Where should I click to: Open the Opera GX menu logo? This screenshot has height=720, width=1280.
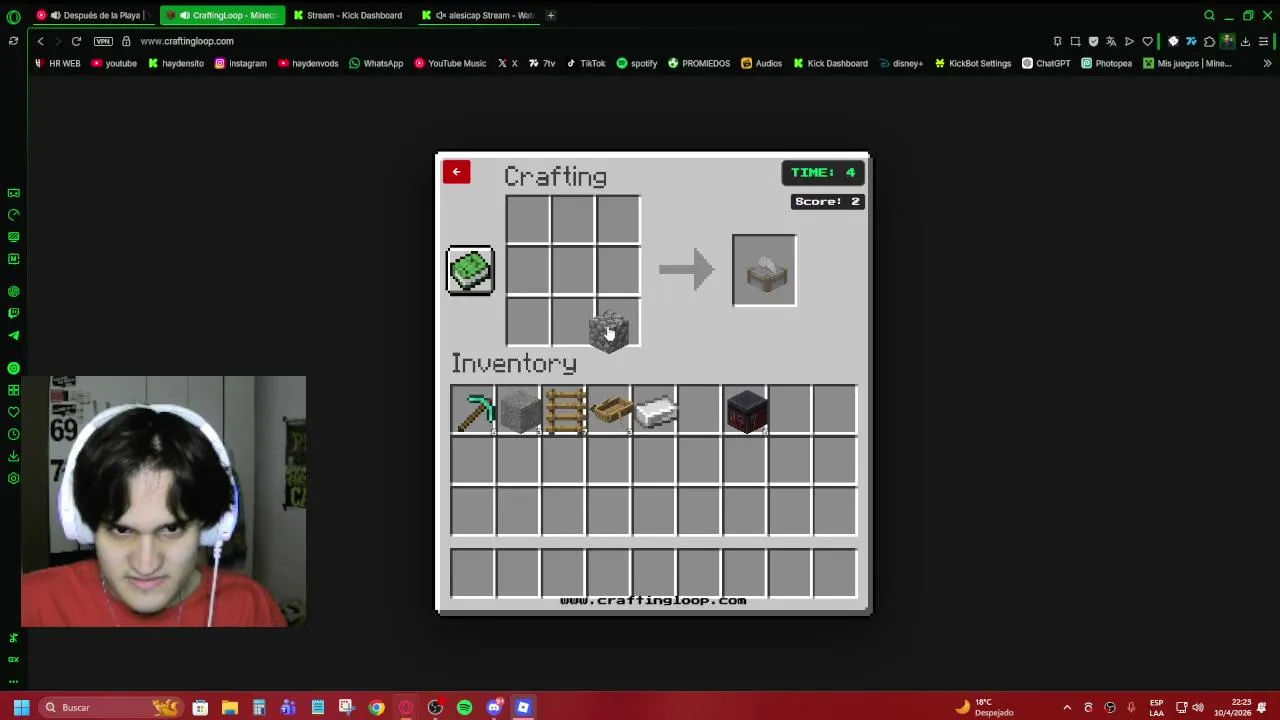(x=13, y=16)
